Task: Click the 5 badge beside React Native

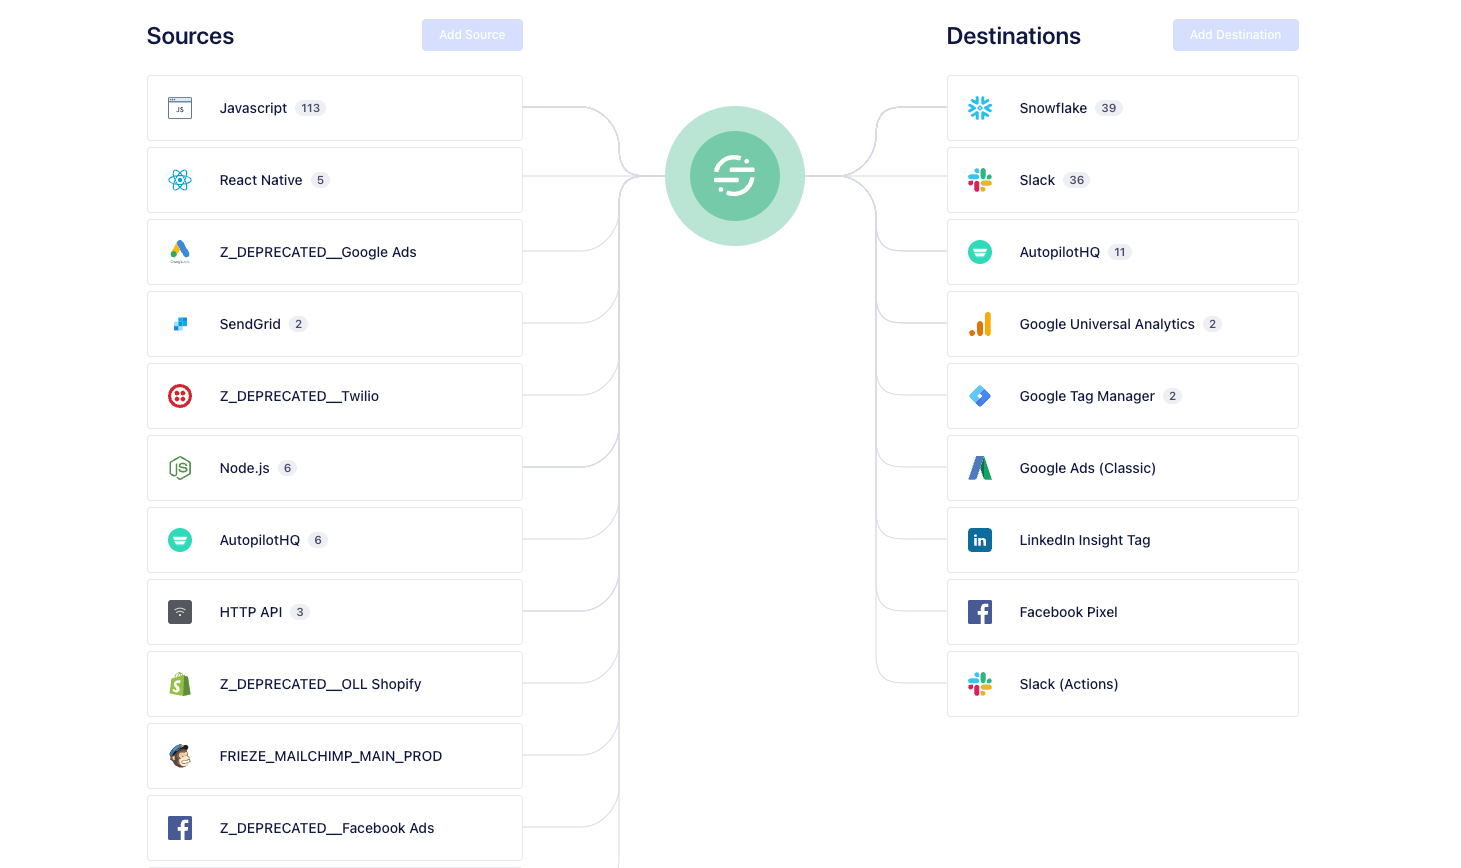Action: [x=320, y=180]
